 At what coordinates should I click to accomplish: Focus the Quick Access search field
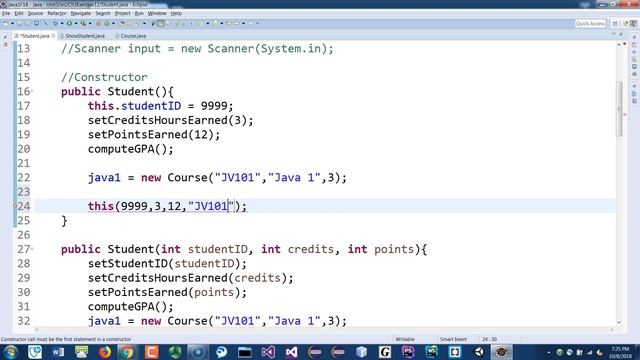590,24
